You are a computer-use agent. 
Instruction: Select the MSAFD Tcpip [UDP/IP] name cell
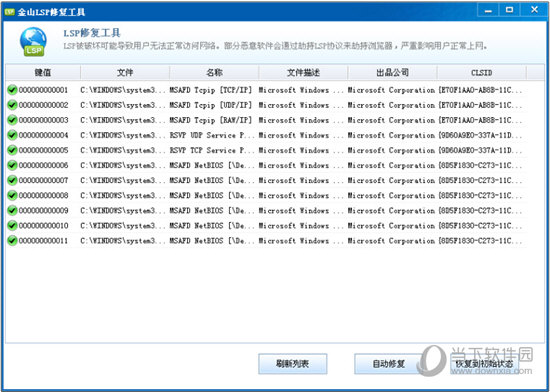coord(211,105)
